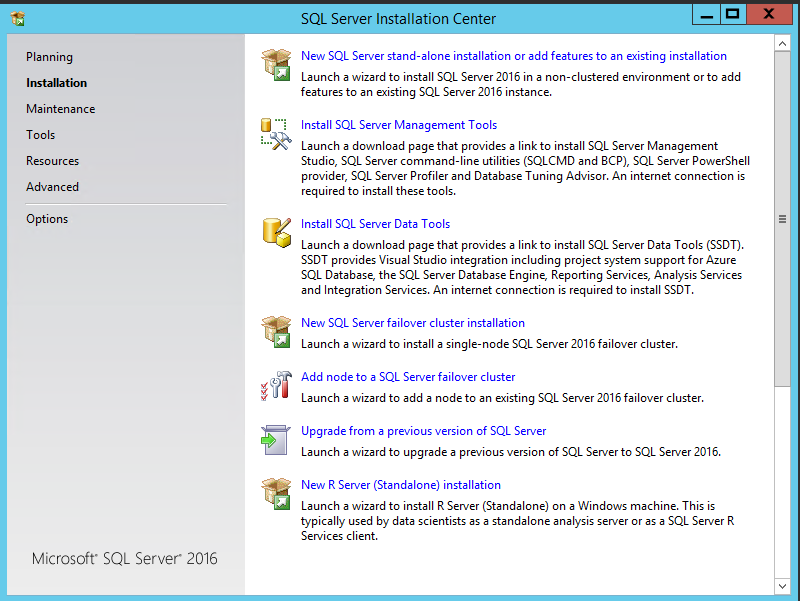Screen dimensions: 800x601
Task: Click the scrollbar up arrow
Action: click(x=783, y=43)
